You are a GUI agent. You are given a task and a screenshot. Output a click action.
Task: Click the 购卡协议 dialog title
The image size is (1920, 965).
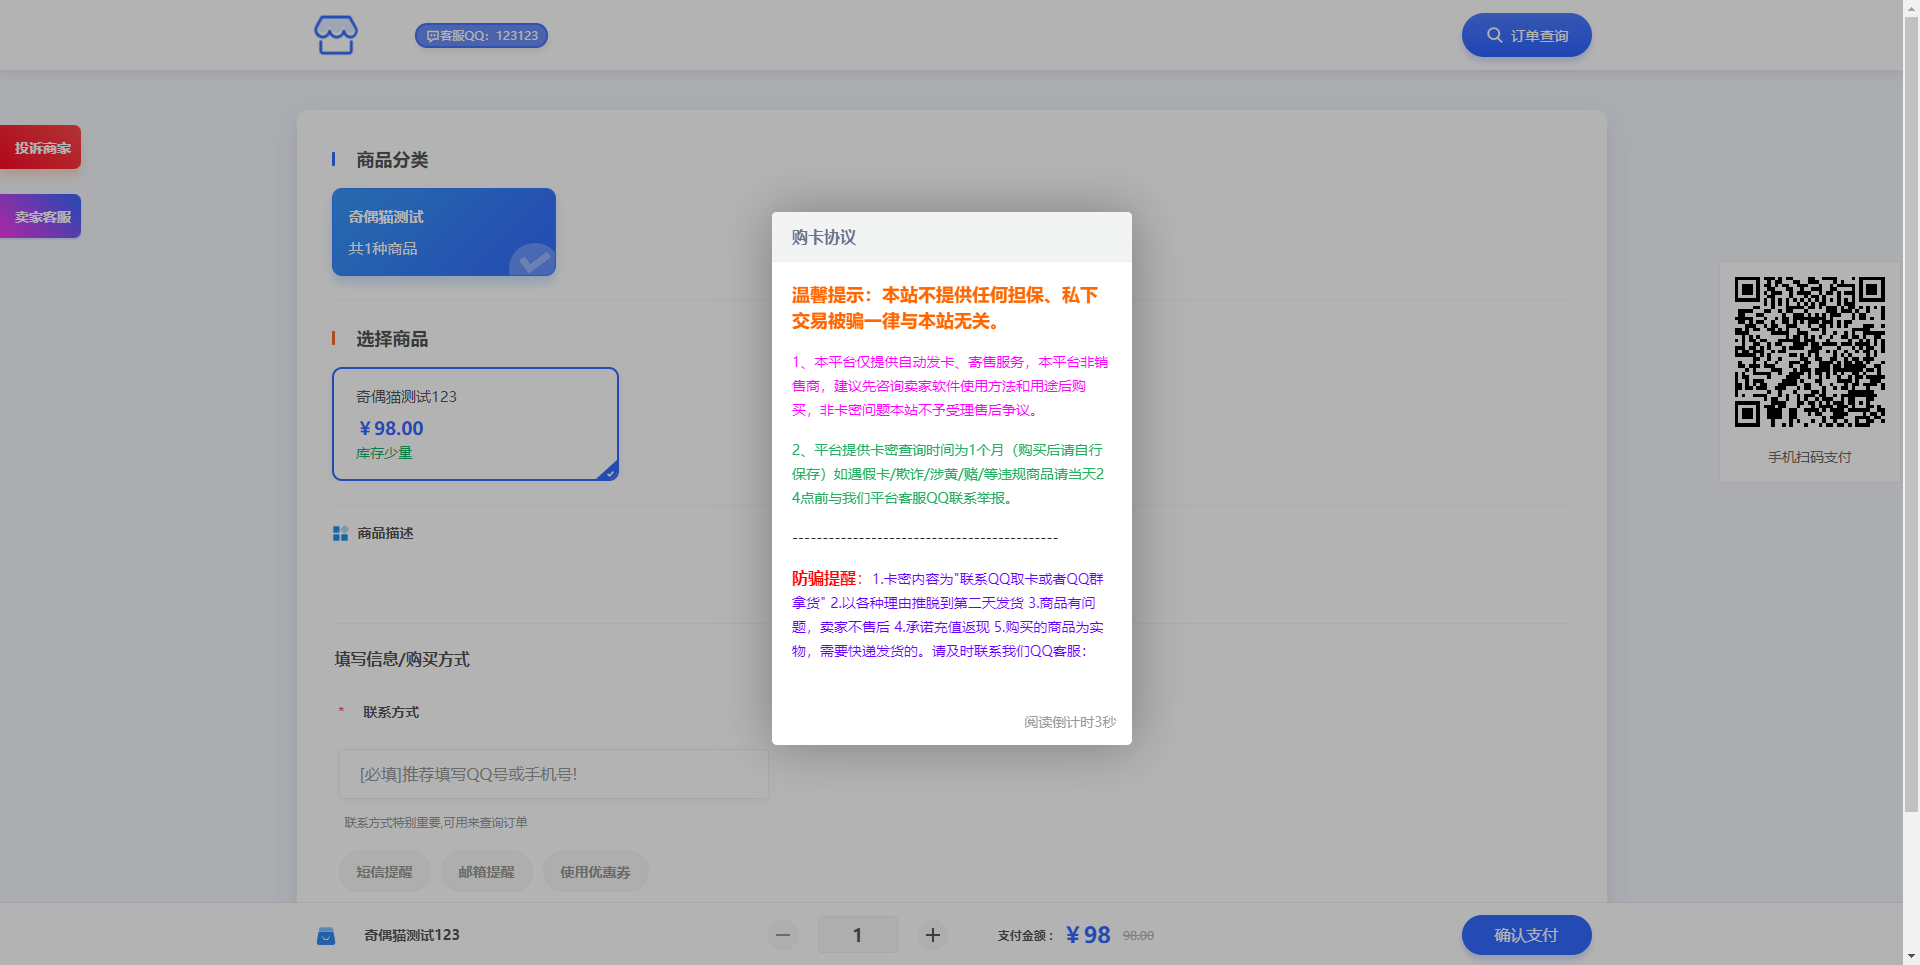[824, 237]
